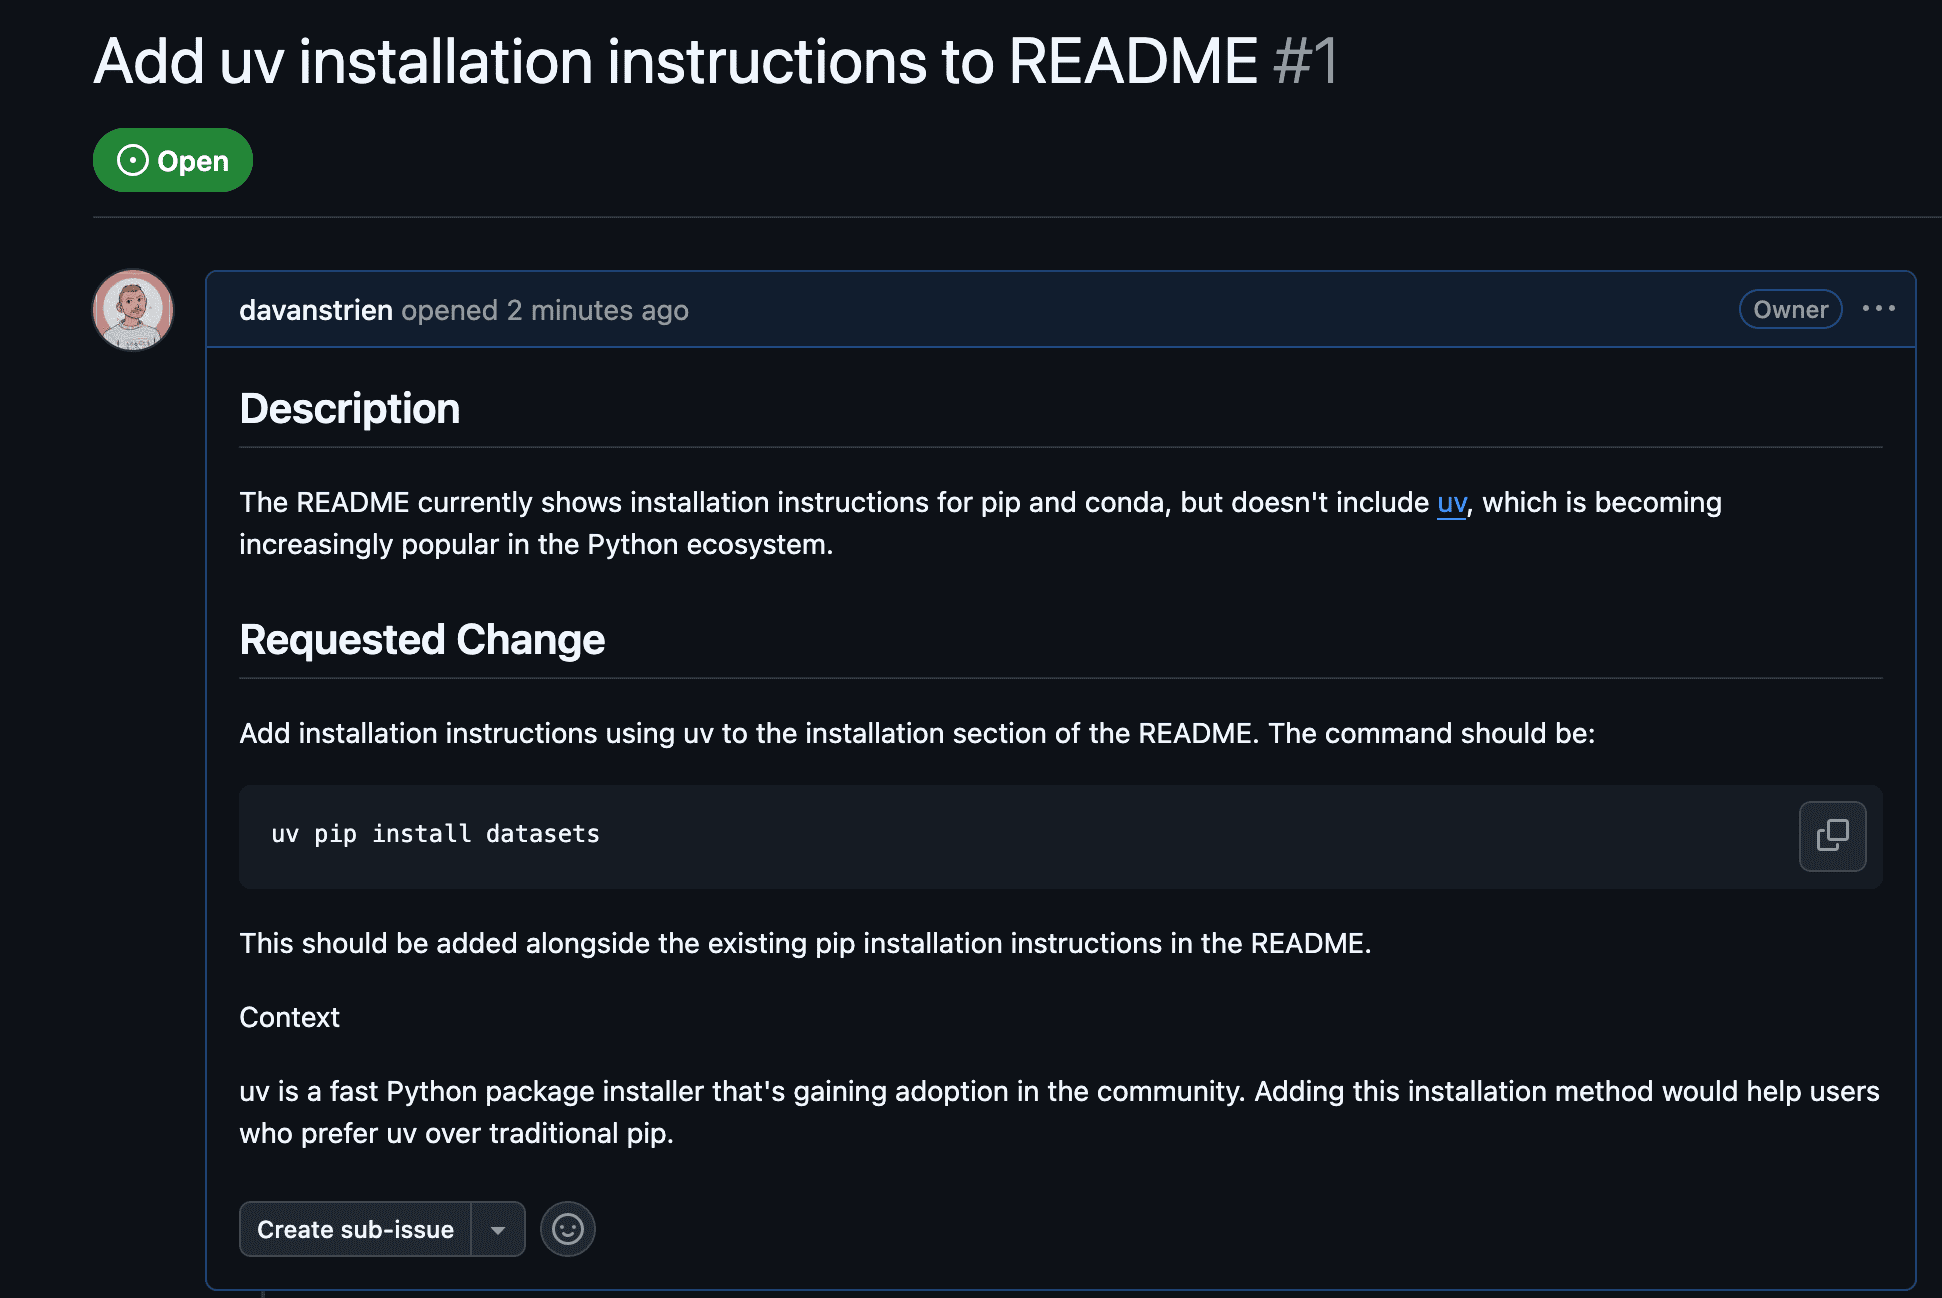Click the Owner role badge

1789,309
